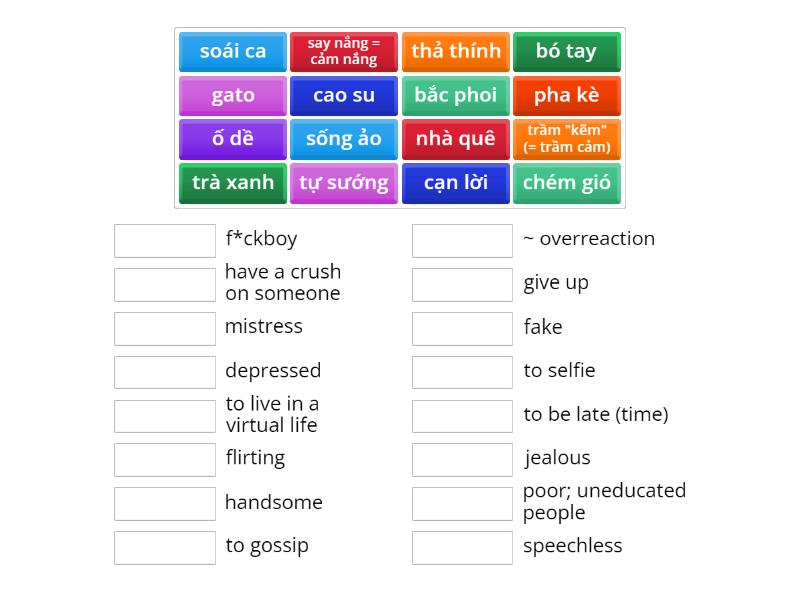
Task: Select the "chém gió" tile
Action: tap(567, 183)
